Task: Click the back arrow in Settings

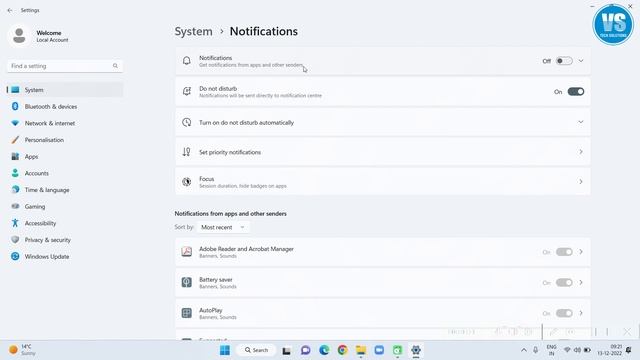Action: coord(10,10)
